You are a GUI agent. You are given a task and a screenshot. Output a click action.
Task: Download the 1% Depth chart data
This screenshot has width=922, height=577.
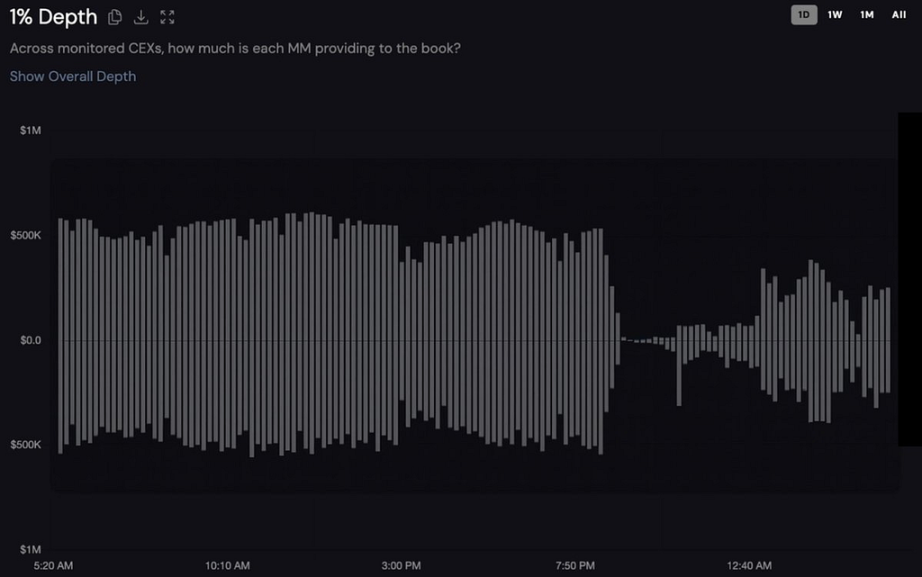141,17
